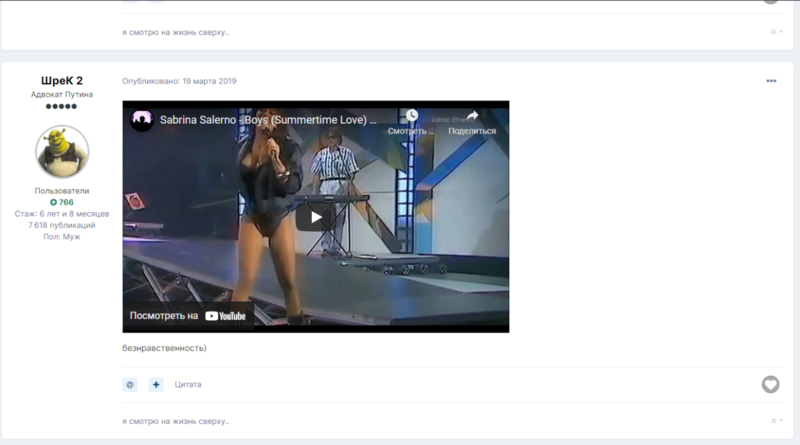Open the post options three-dots menu
The height and width of the screenshot is (445, 800).
771,81
